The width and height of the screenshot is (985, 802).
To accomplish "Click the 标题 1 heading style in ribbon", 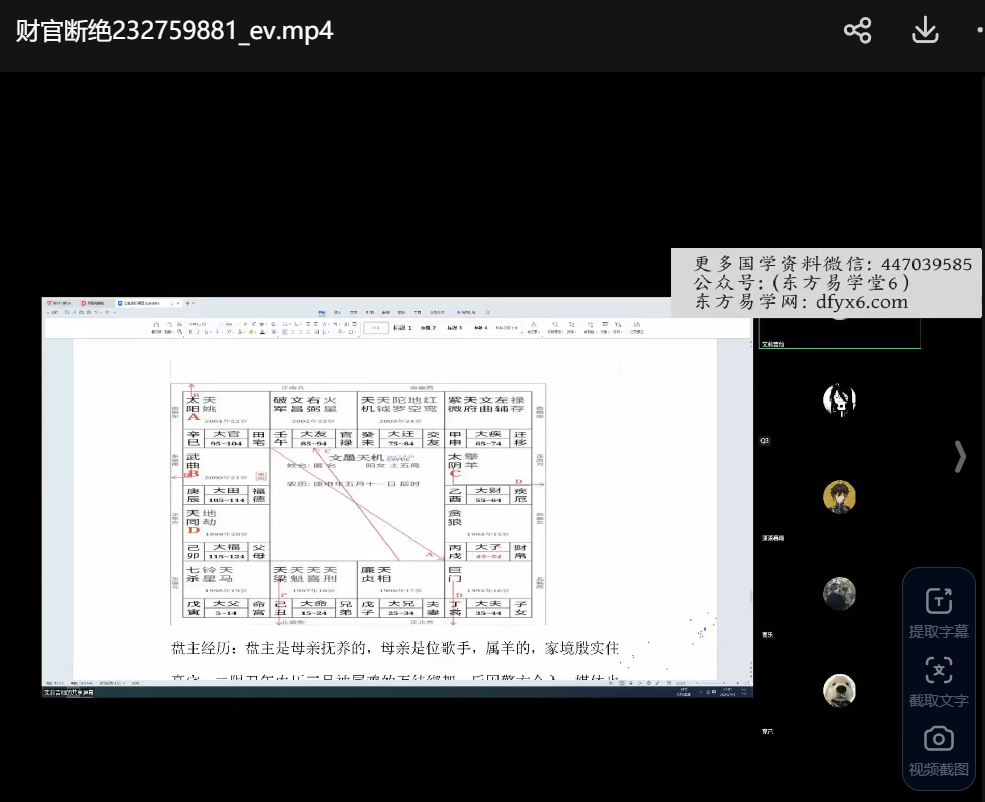I will (x=402, y=328).
